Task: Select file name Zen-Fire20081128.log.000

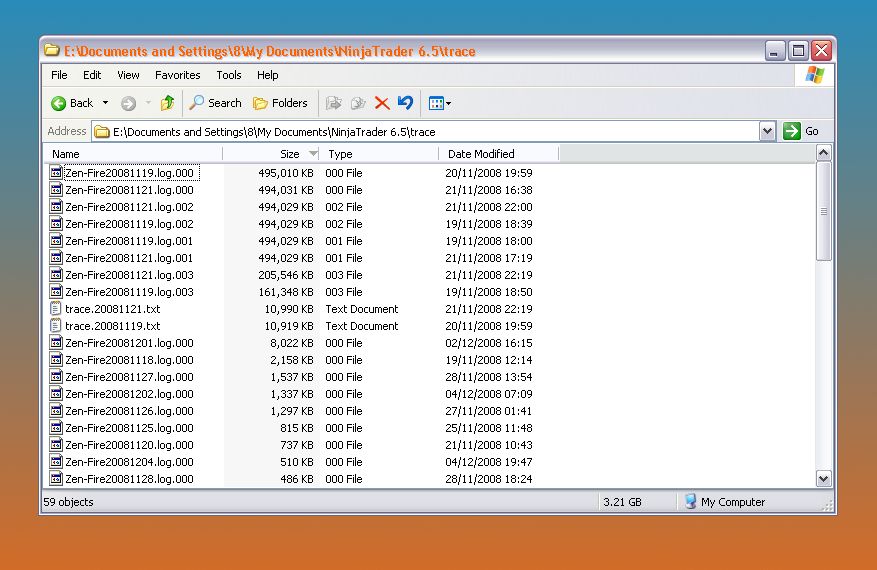Action: pos(129,479)
